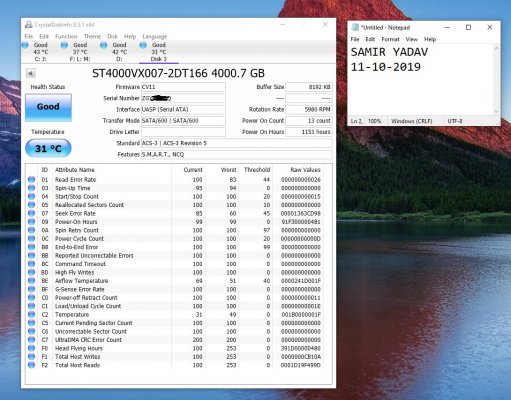Open the Function menu

coord(66,36)
